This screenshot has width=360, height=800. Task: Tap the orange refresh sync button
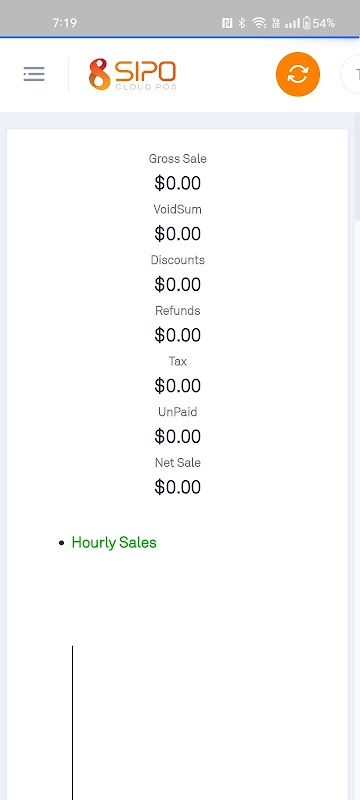click(298, 74)
